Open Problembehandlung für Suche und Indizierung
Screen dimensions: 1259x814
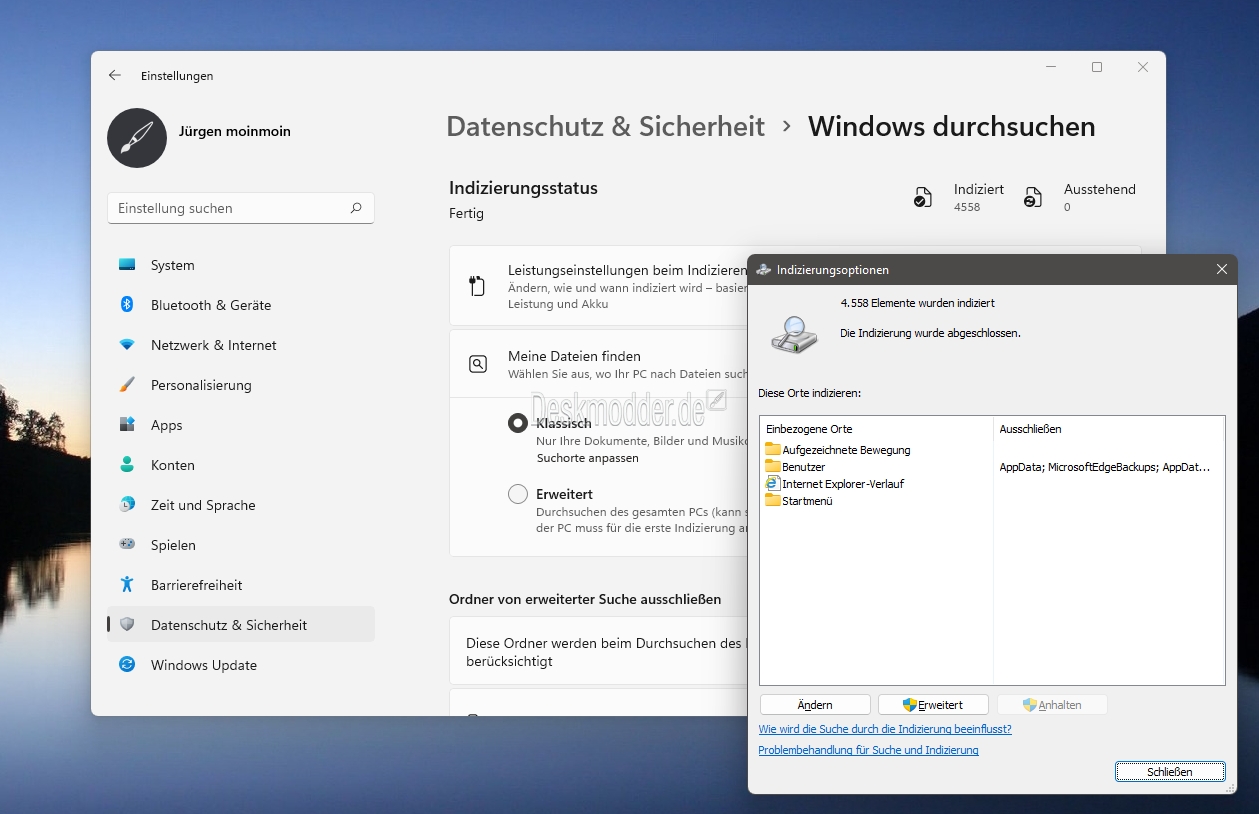(x=868, y=750)
